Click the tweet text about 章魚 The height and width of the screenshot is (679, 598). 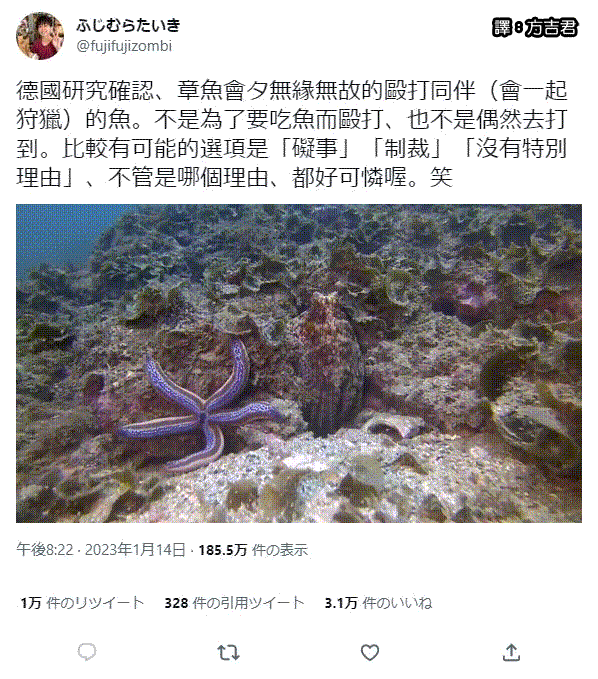pos(292,134)
